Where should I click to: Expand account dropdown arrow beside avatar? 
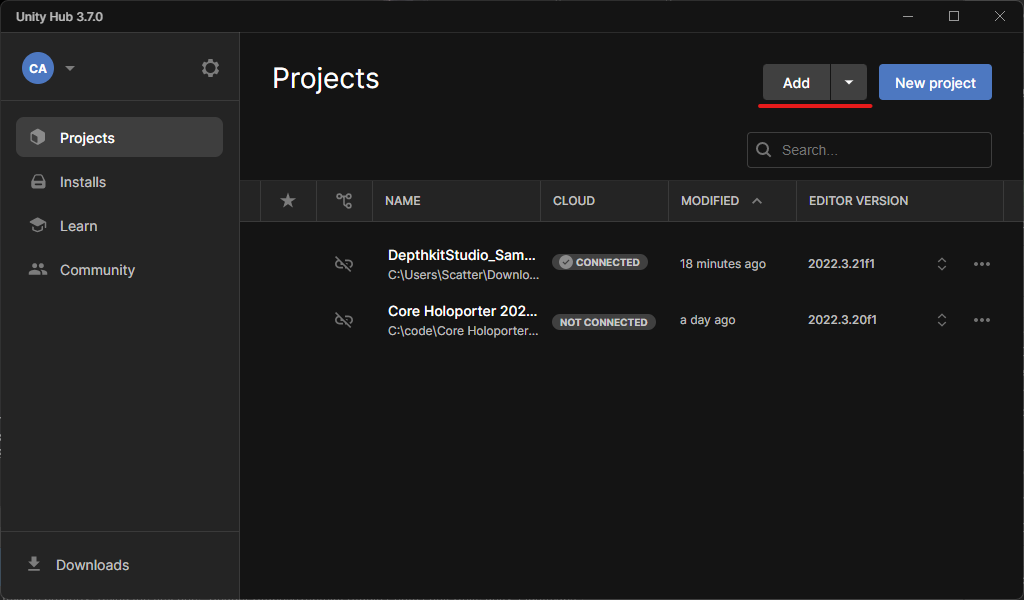point(70,69)
